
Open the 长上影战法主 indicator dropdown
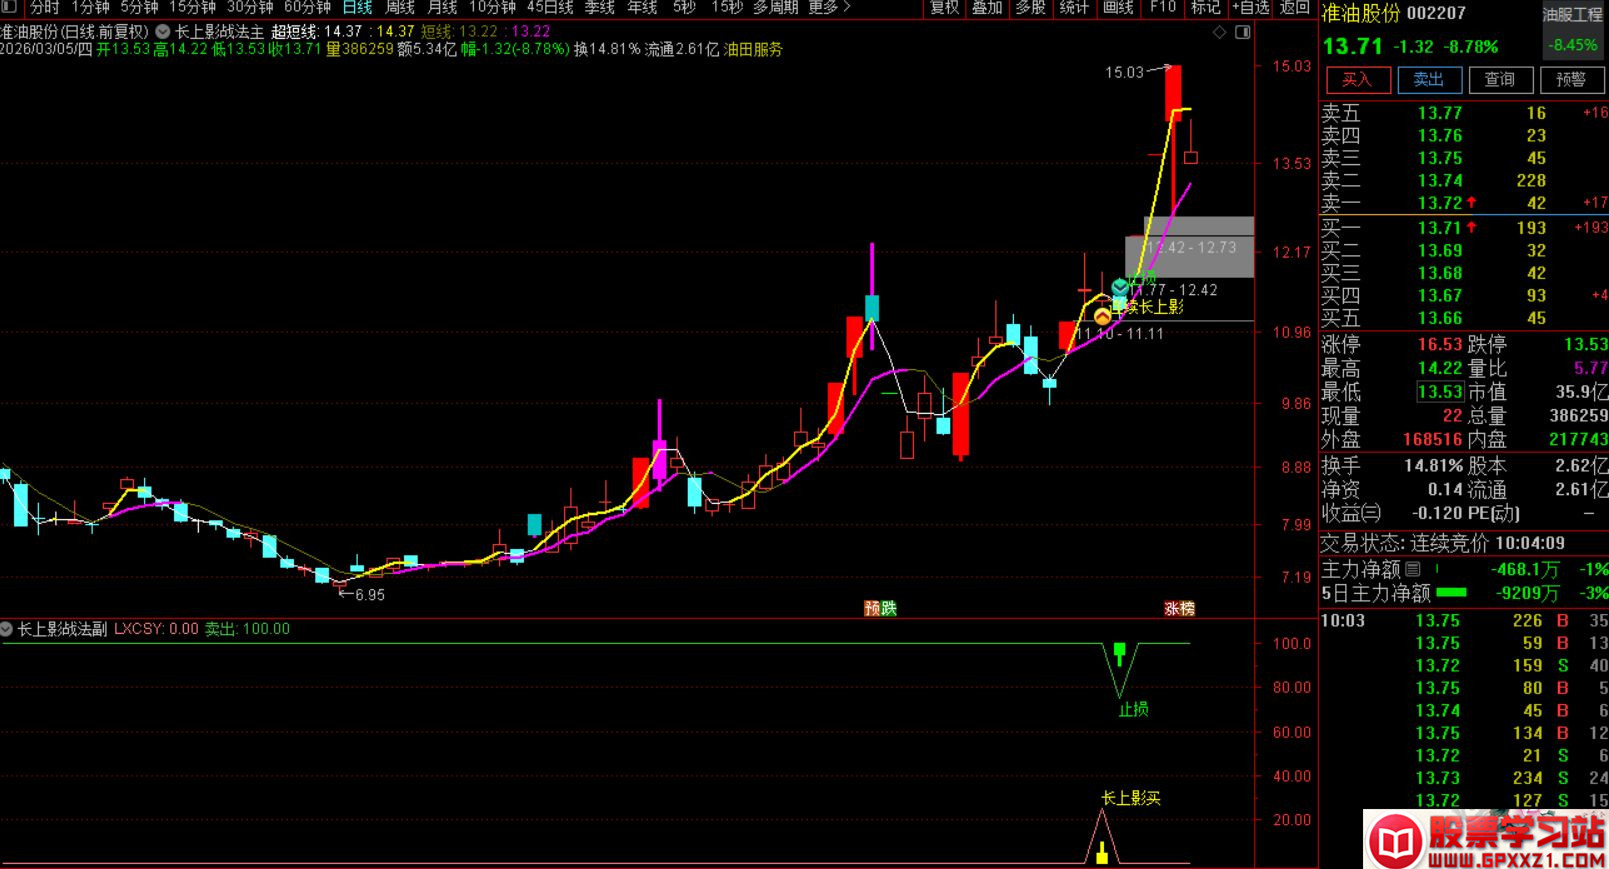coord(163,32)
